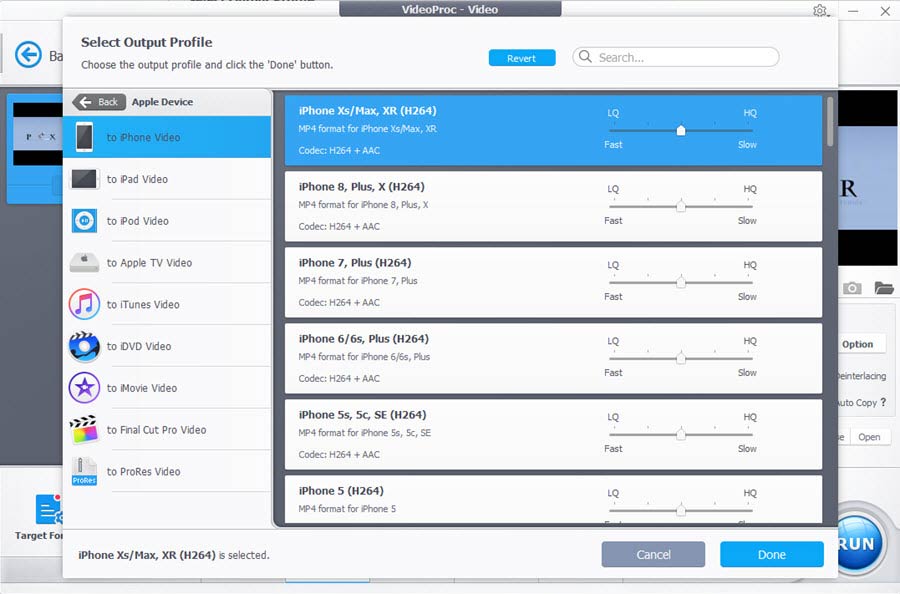
Task: Click the Apple TV icon
Action: pyautogui.click(x=84, y=262)
